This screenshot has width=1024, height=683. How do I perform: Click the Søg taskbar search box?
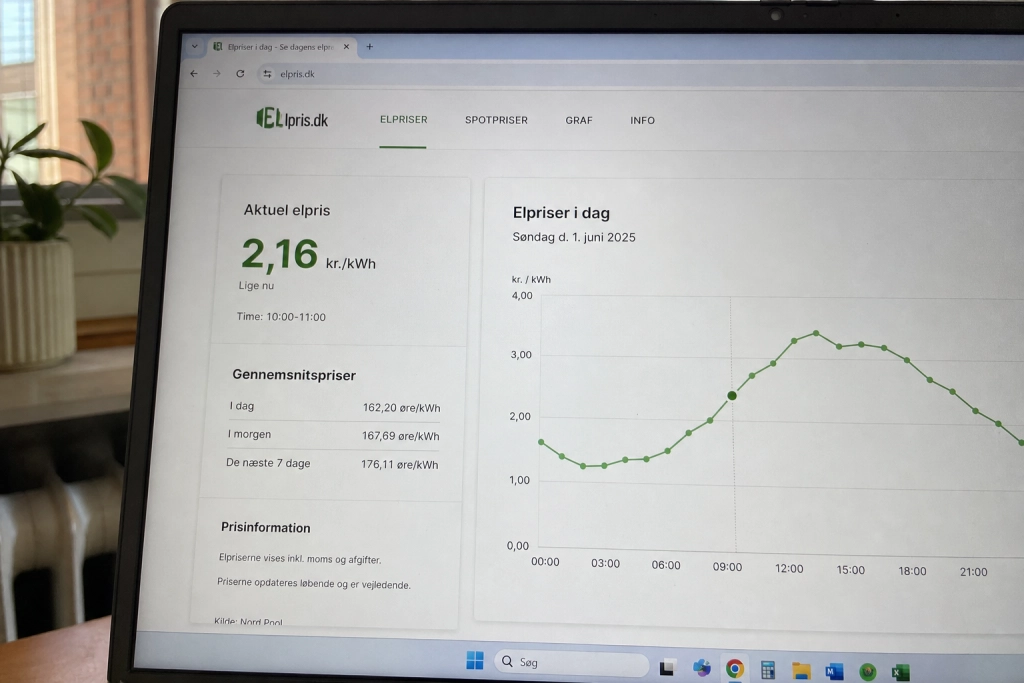[x=571, y=662]
